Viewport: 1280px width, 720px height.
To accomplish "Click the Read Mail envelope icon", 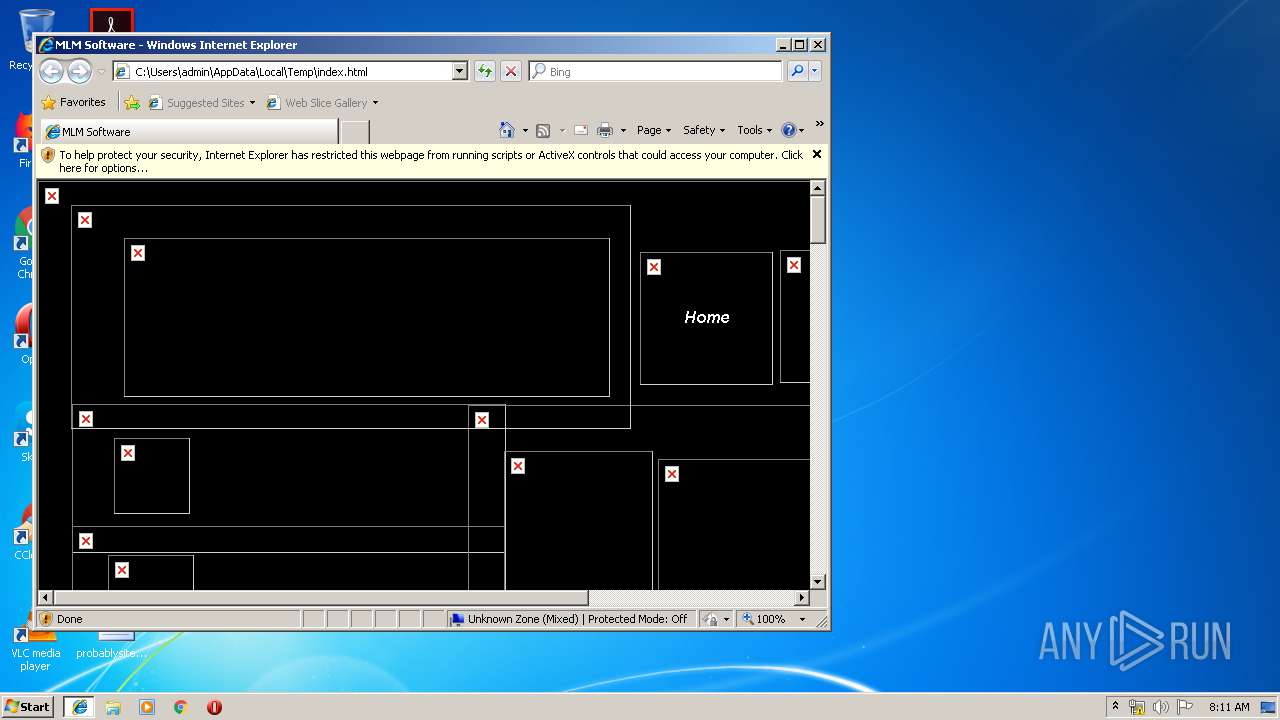I will pyautogui.click(x=580, y=130).
